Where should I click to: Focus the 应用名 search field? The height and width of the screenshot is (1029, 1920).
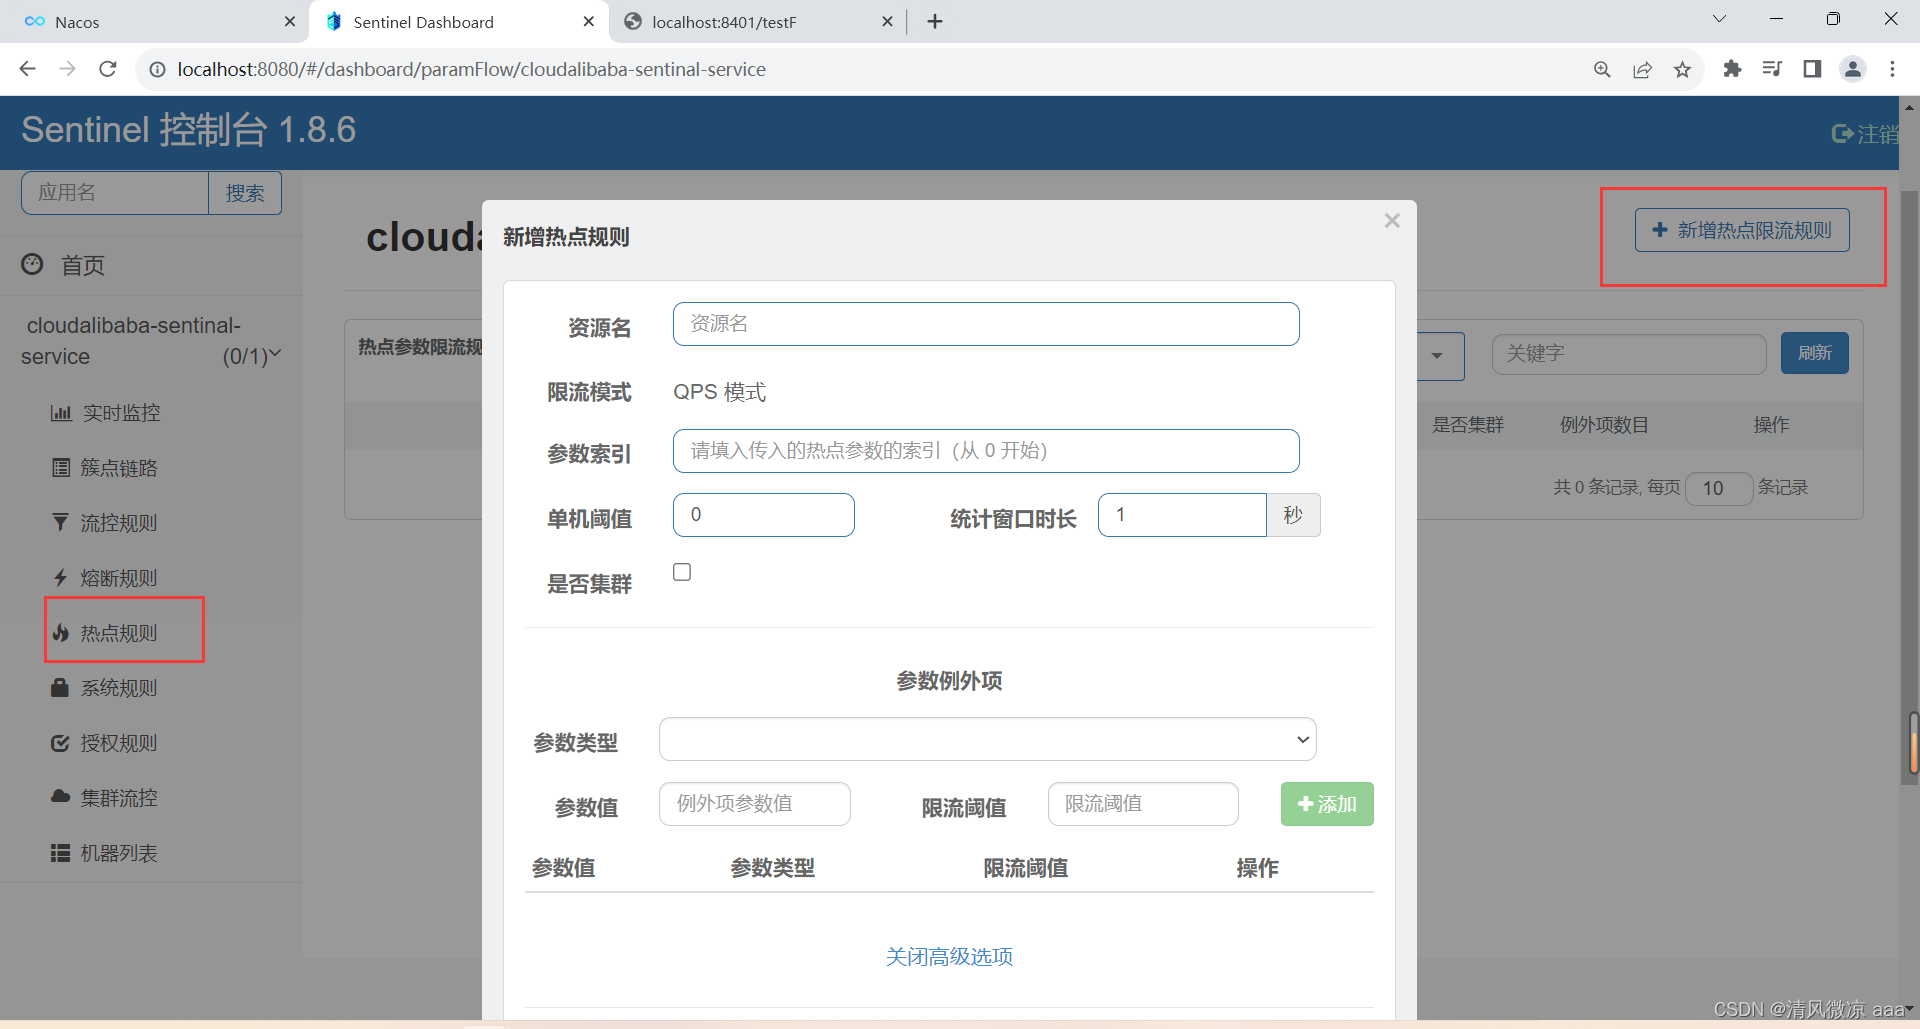pos(115,193)
